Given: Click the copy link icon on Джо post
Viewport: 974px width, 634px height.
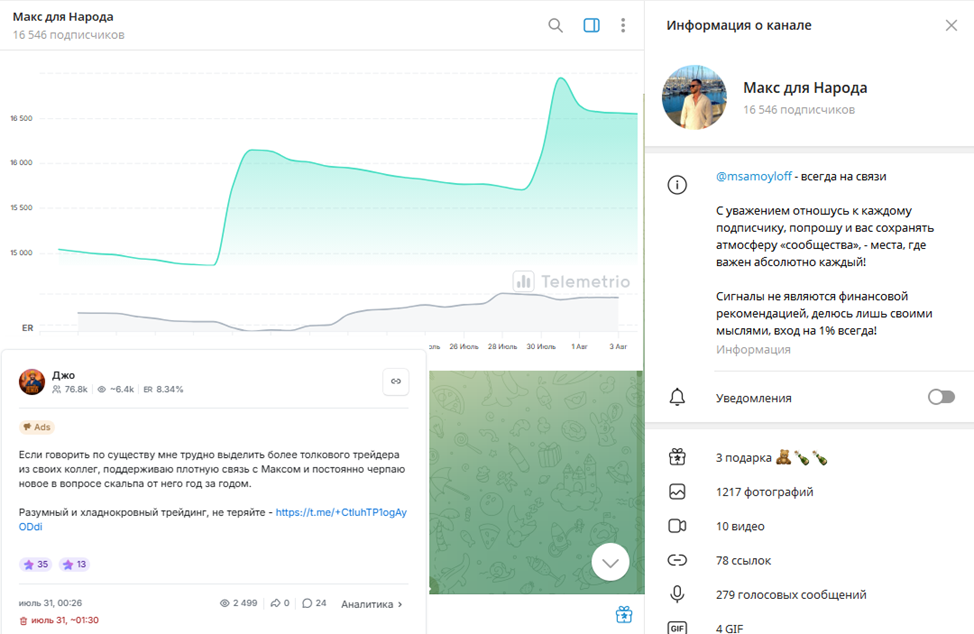Looking at the screenshot, I should tap(395, 381).
